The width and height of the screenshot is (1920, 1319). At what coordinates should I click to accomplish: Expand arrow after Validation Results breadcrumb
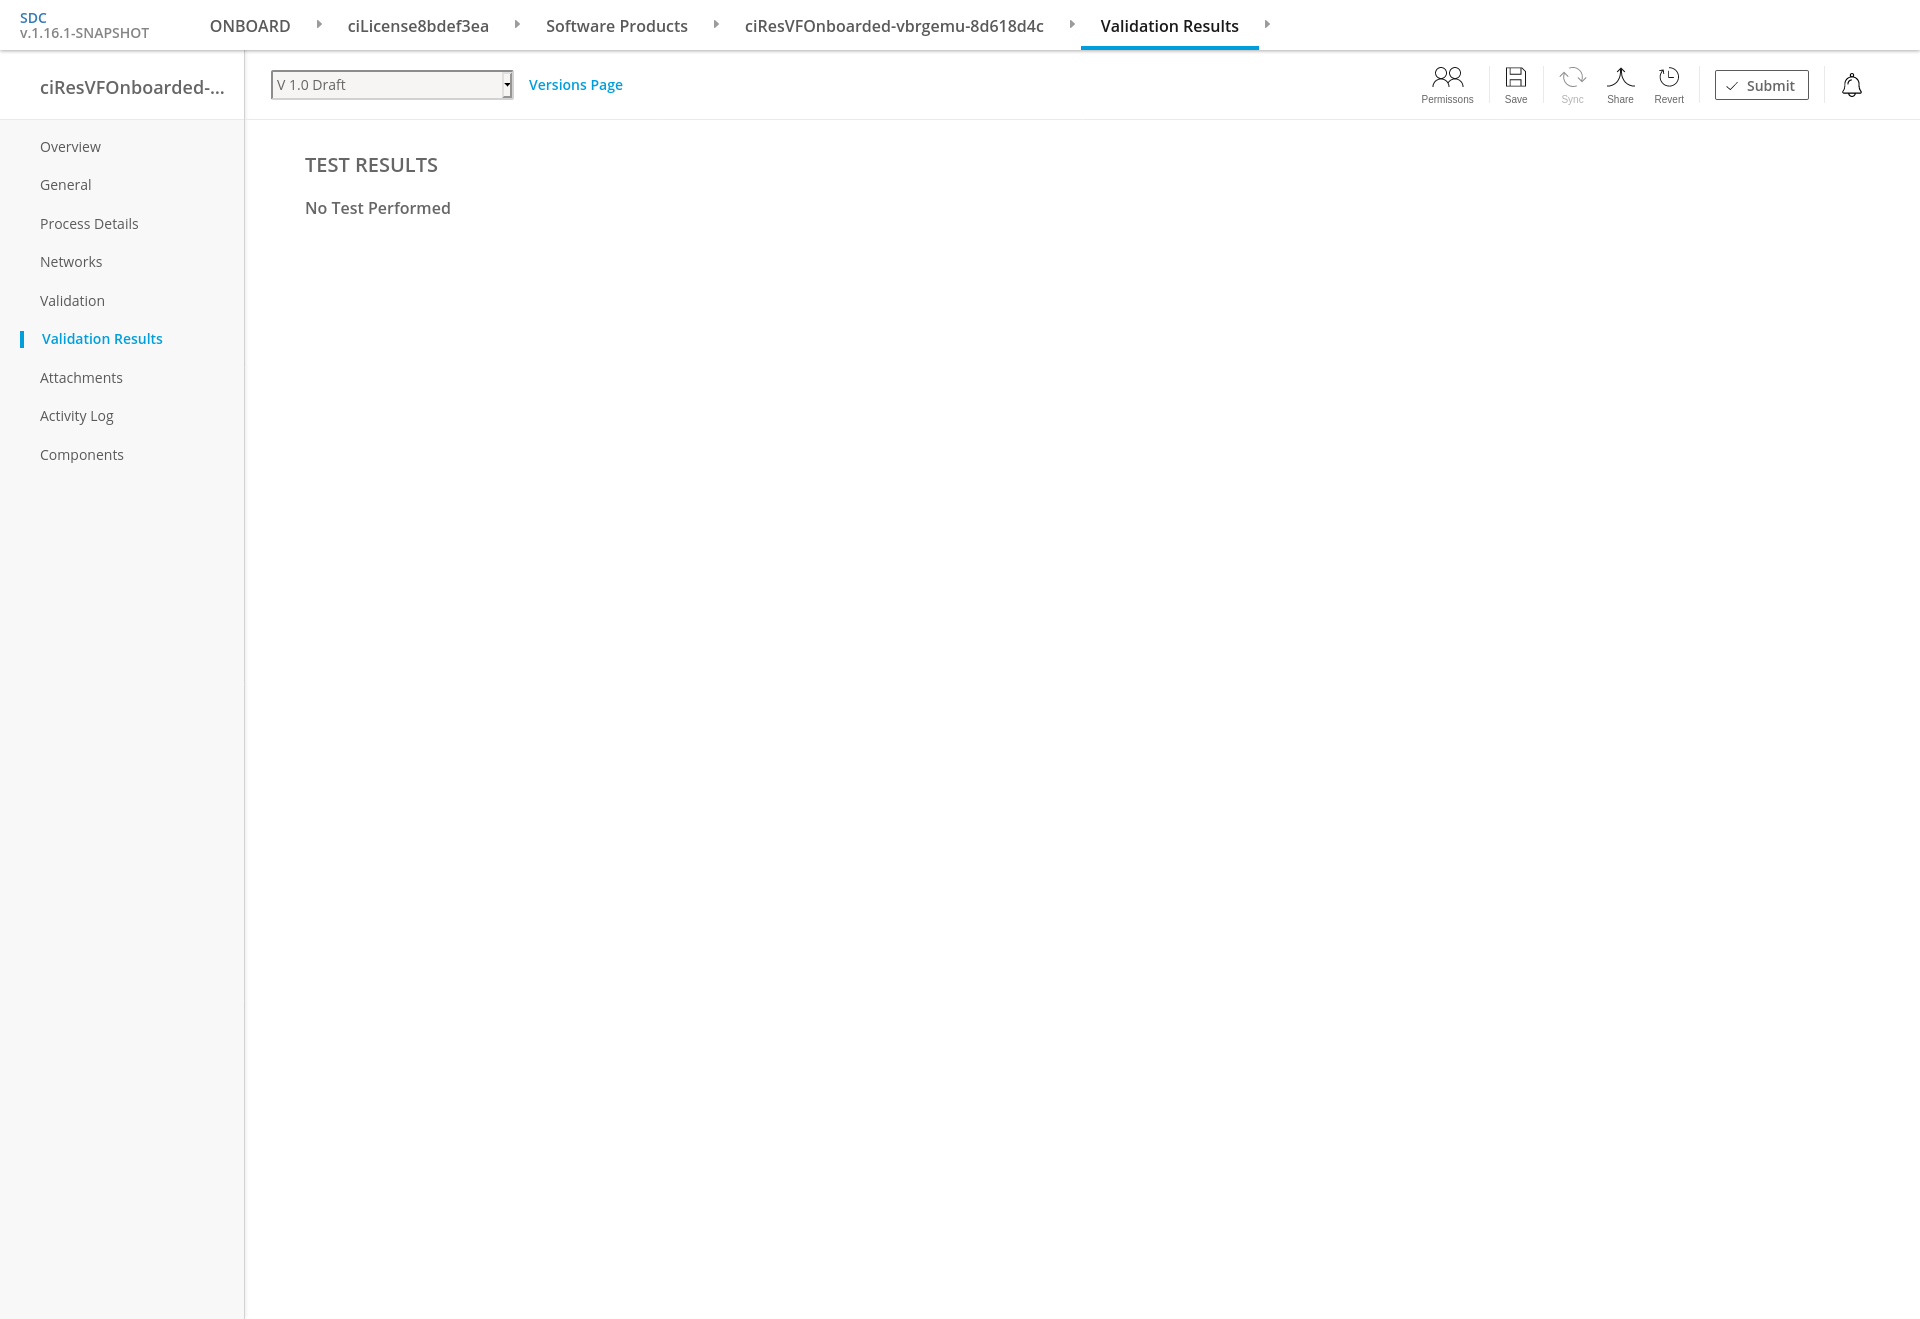click(x=1267, y=24)
